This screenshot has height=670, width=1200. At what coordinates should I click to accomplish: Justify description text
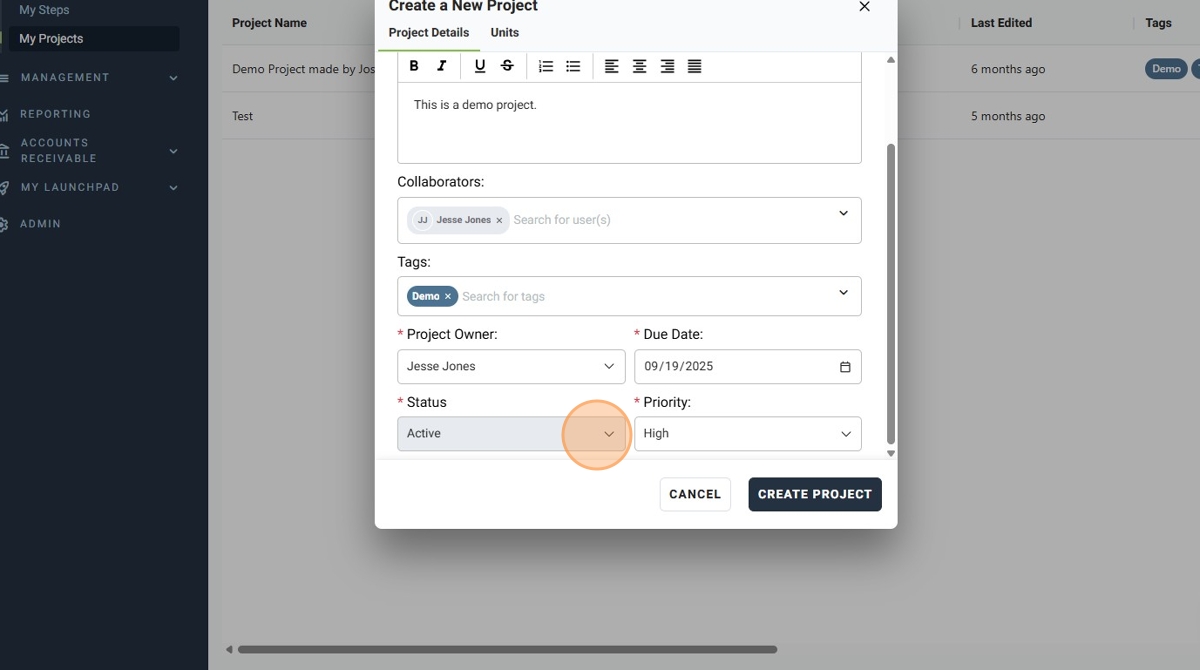(694, 66)
